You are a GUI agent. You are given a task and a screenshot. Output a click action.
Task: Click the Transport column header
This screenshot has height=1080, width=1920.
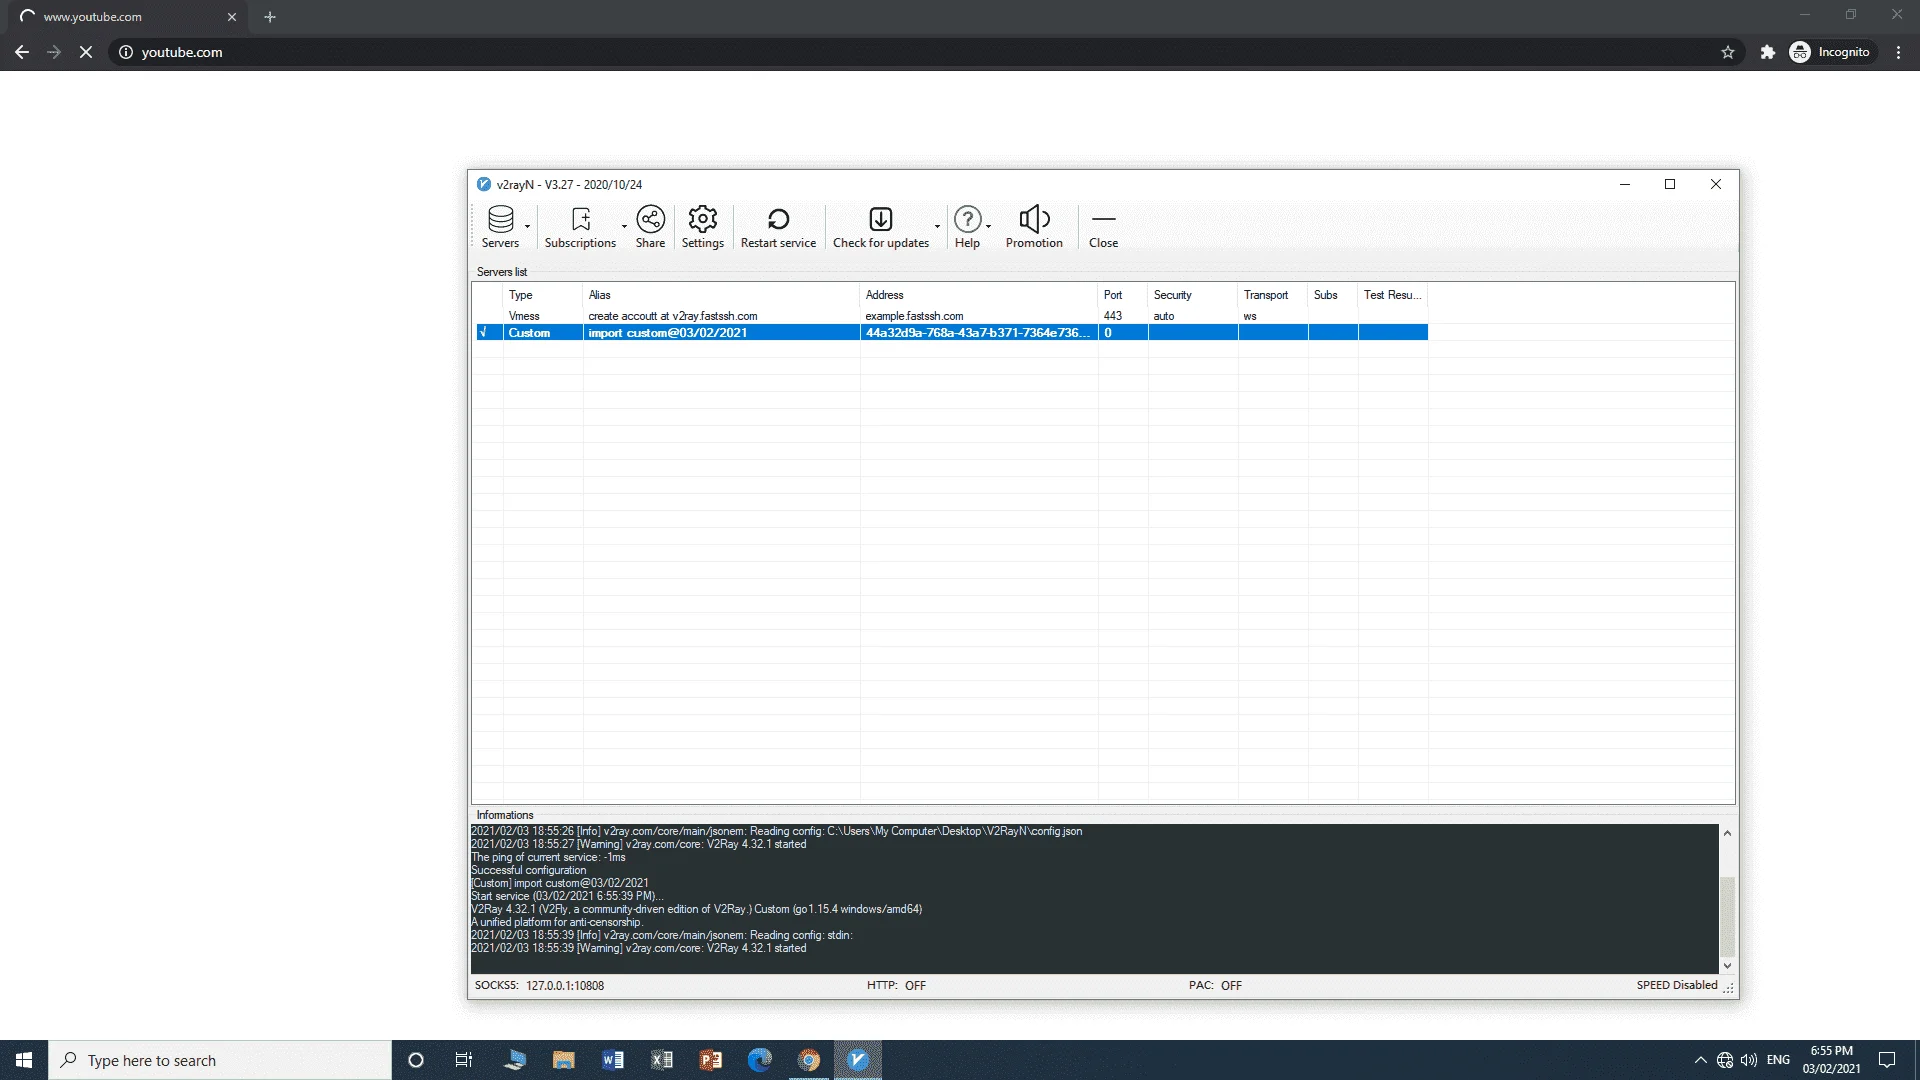[1273, 295]
